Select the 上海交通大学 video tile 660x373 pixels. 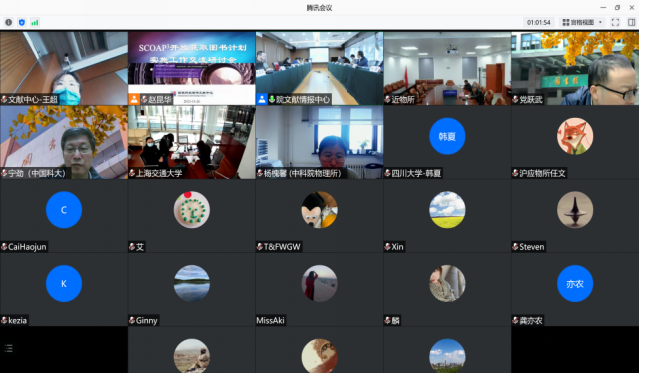[x=192, y=142]
